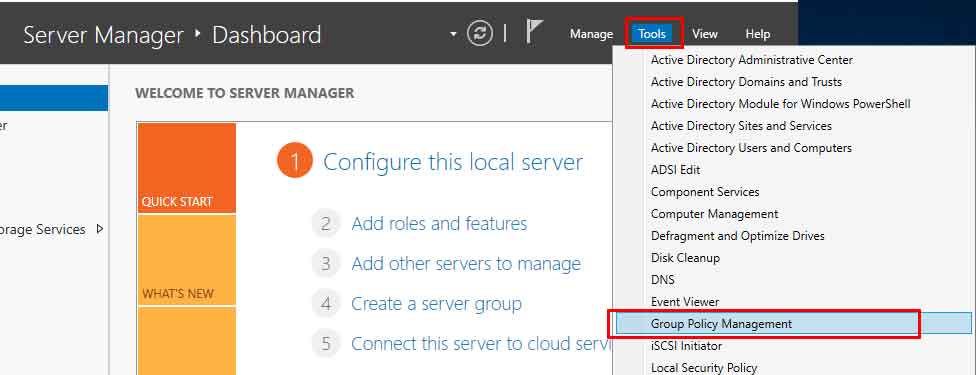
Task: Click Create a server group
Action: coord(436,304)
